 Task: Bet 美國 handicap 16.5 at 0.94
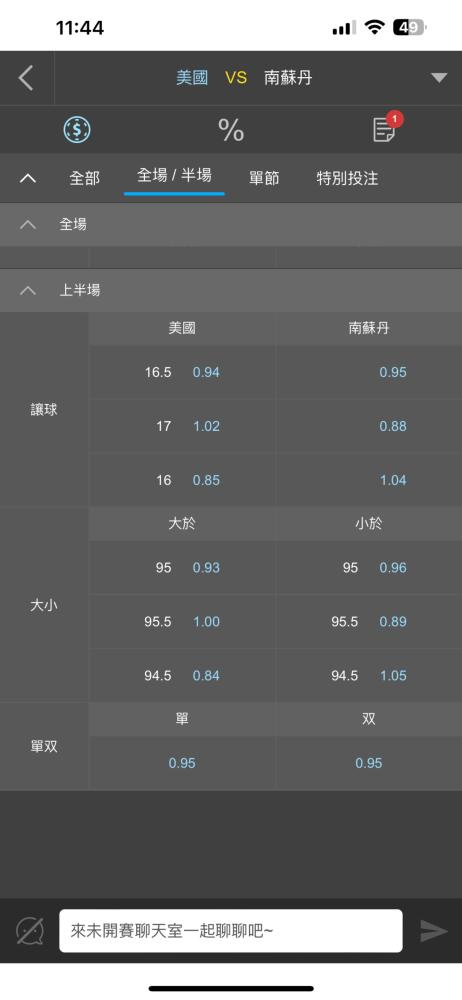point(183,372)
